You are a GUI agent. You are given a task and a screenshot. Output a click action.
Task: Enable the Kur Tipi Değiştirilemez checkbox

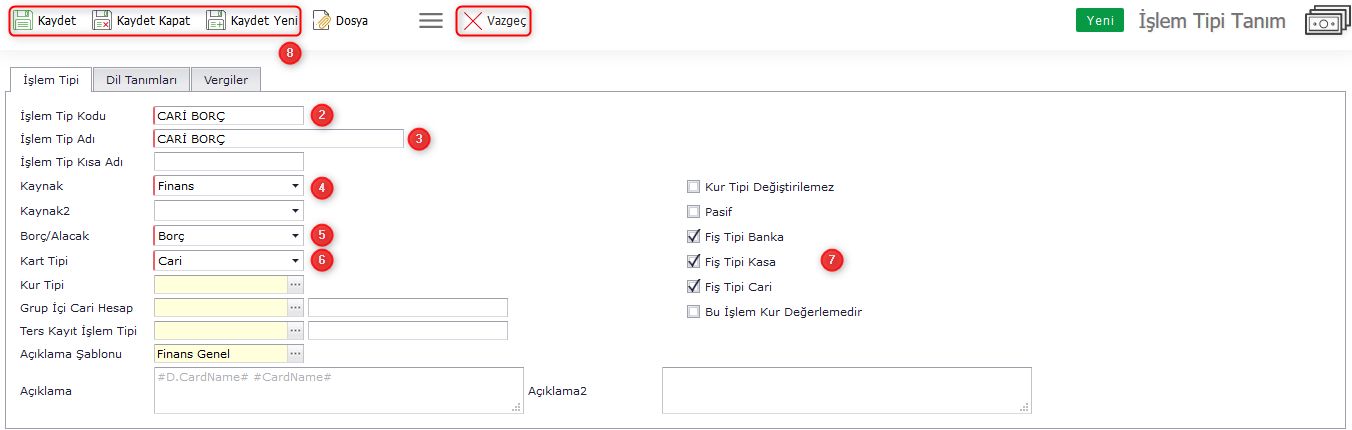click(x=693, y=187)
